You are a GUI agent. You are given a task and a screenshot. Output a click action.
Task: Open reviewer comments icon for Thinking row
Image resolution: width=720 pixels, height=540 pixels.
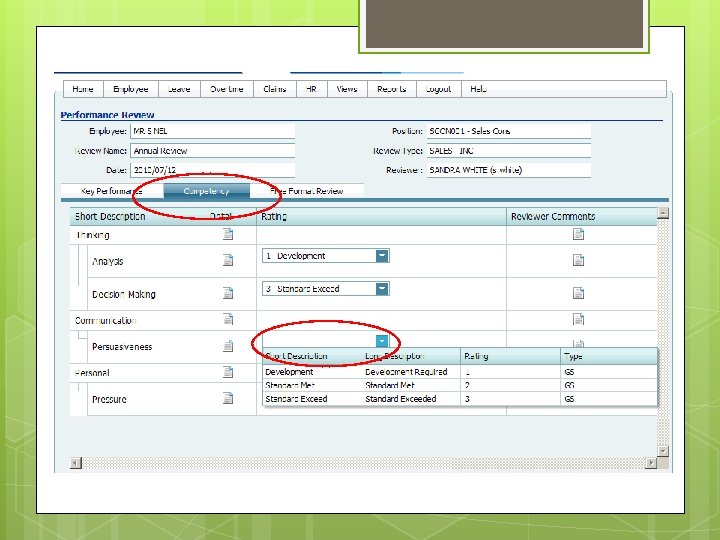point(579,234)
